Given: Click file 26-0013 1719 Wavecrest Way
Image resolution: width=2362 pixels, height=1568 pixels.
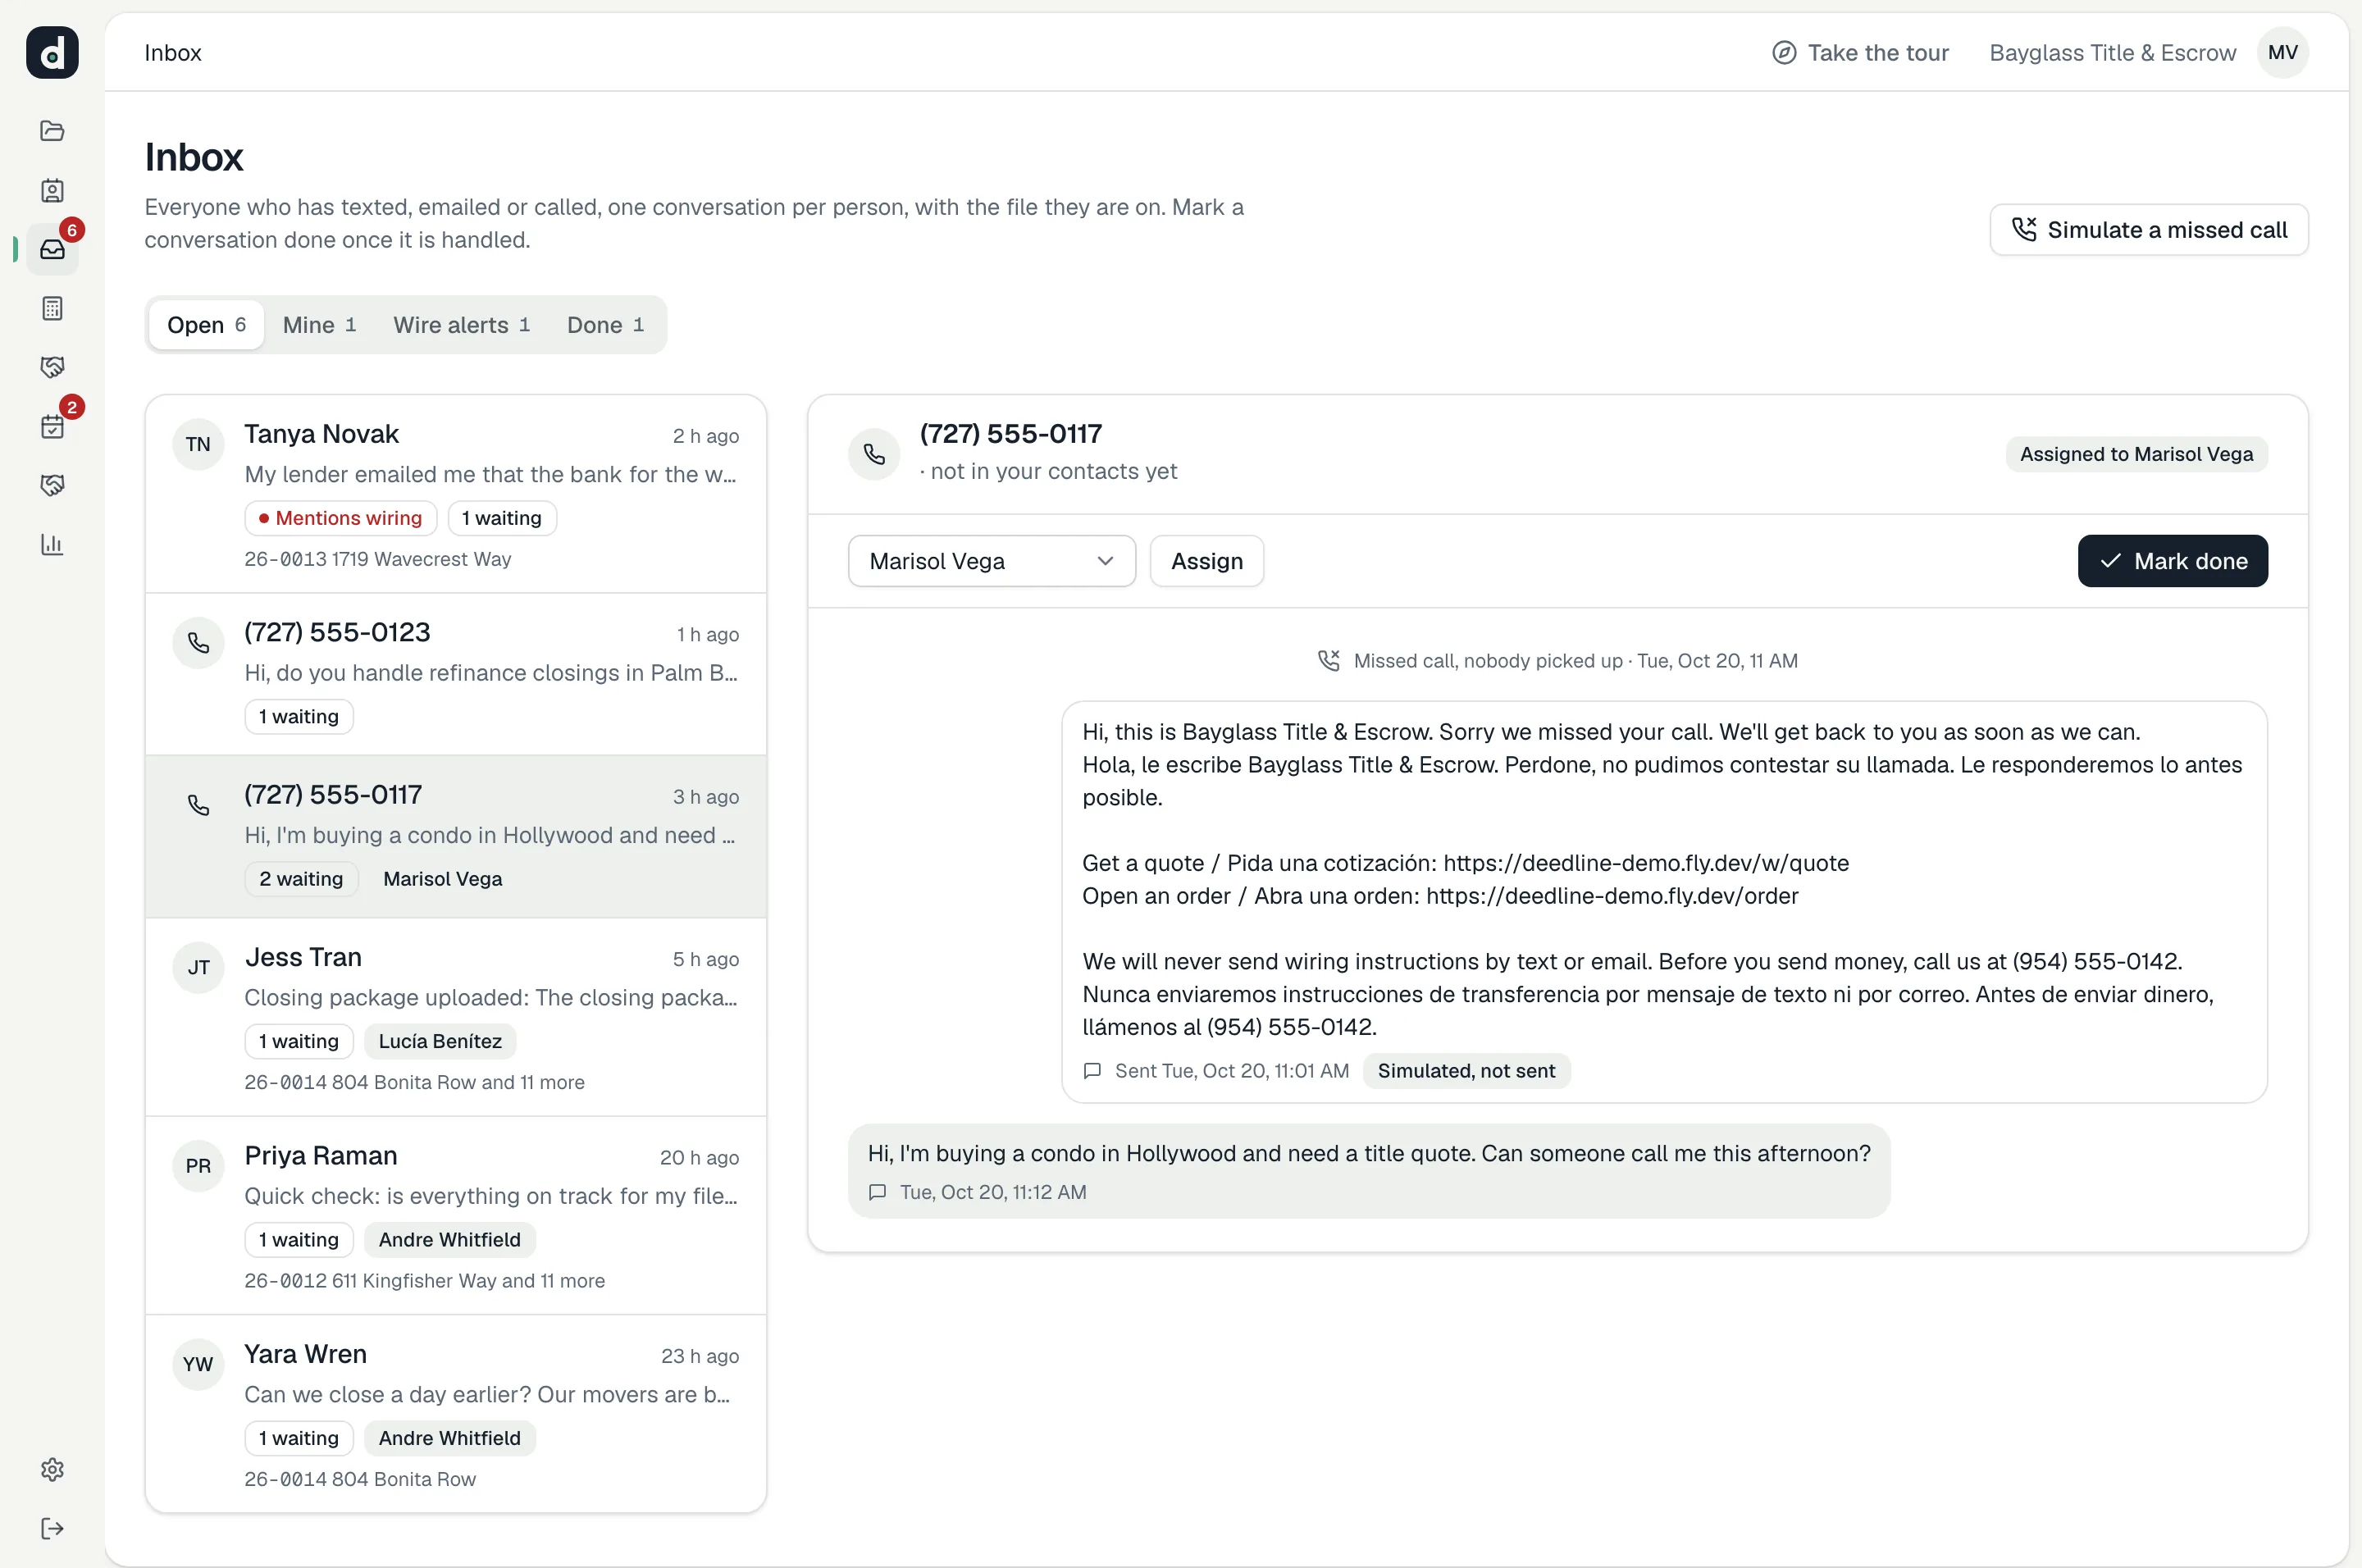Looking at the screenshot, I should pos(377,559).
